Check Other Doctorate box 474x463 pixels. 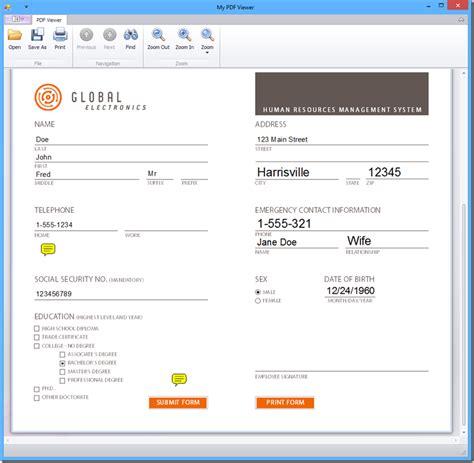(37, 398)
